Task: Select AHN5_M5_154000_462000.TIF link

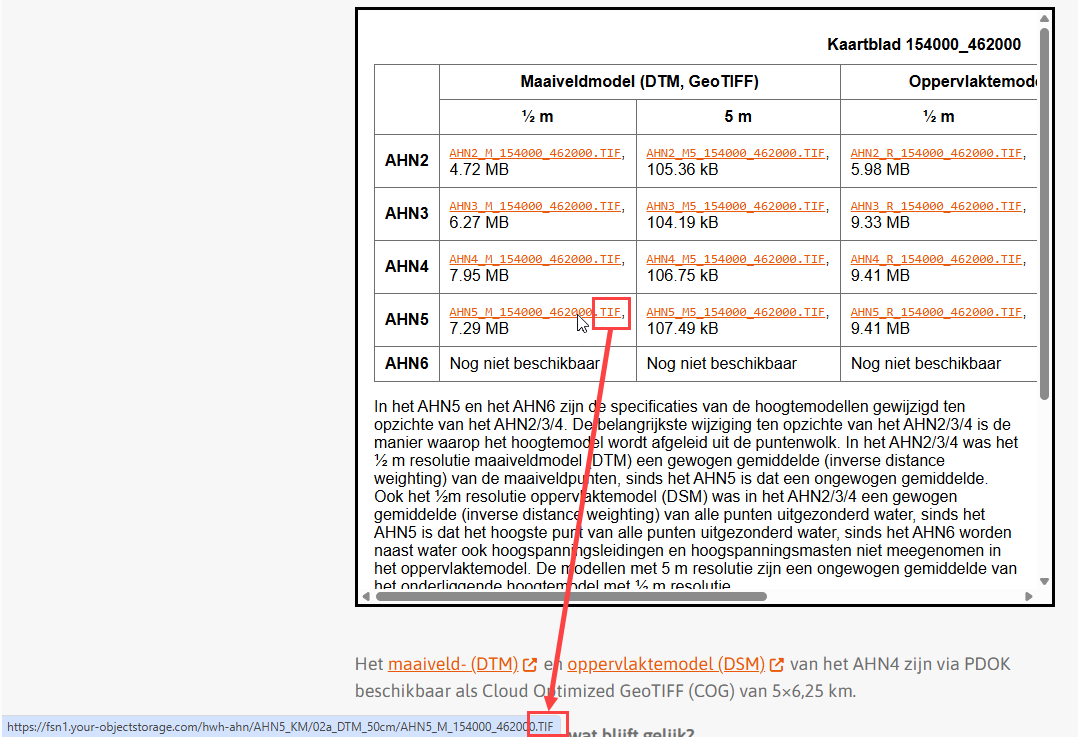Action: (735, 313)
